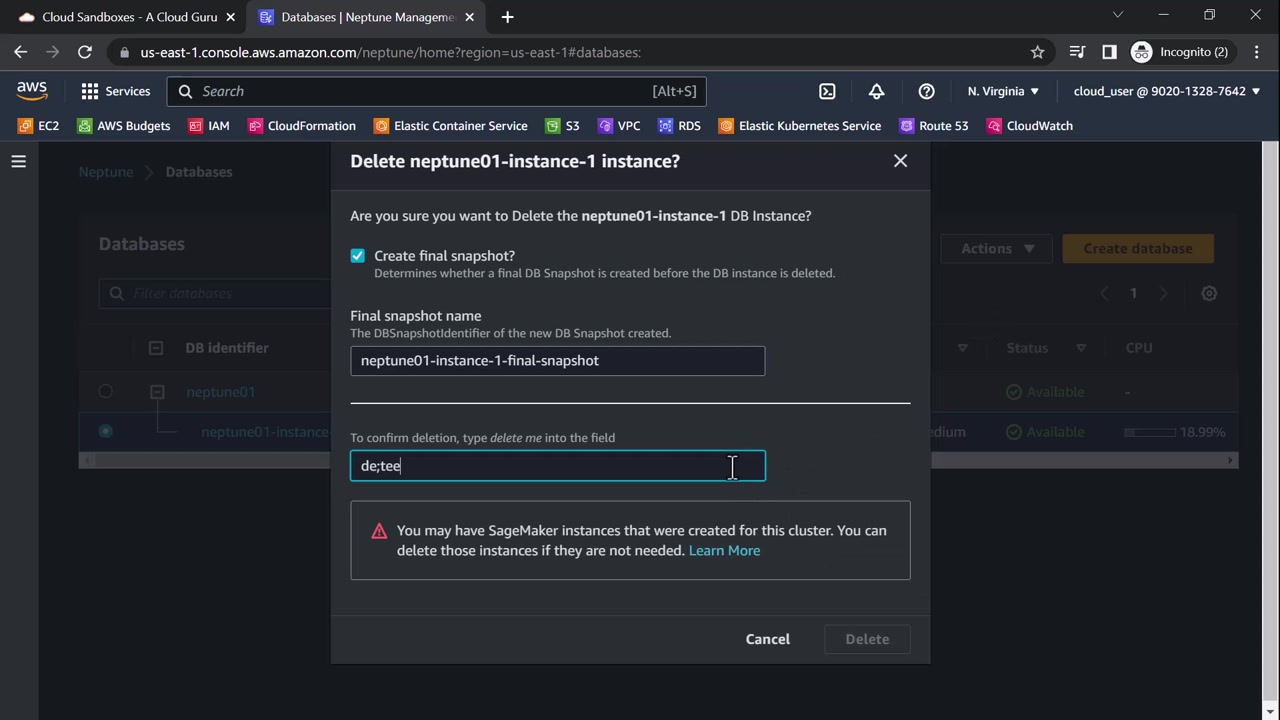The width and height of the screenshot is (1280, 720).
Task: Open the N. Virginia region dropdown
Action: [x=1003, y=91]
